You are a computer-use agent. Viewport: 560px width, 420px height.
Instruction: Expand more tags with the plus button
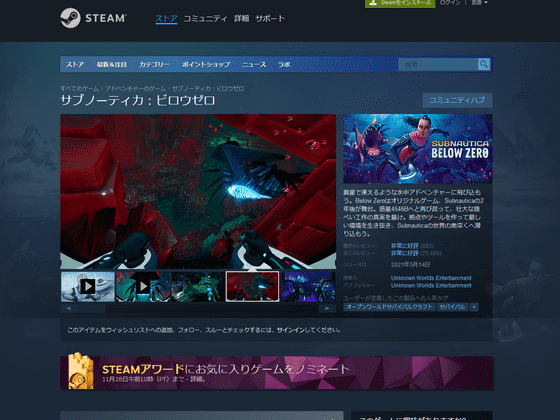[x=474, y=307]
